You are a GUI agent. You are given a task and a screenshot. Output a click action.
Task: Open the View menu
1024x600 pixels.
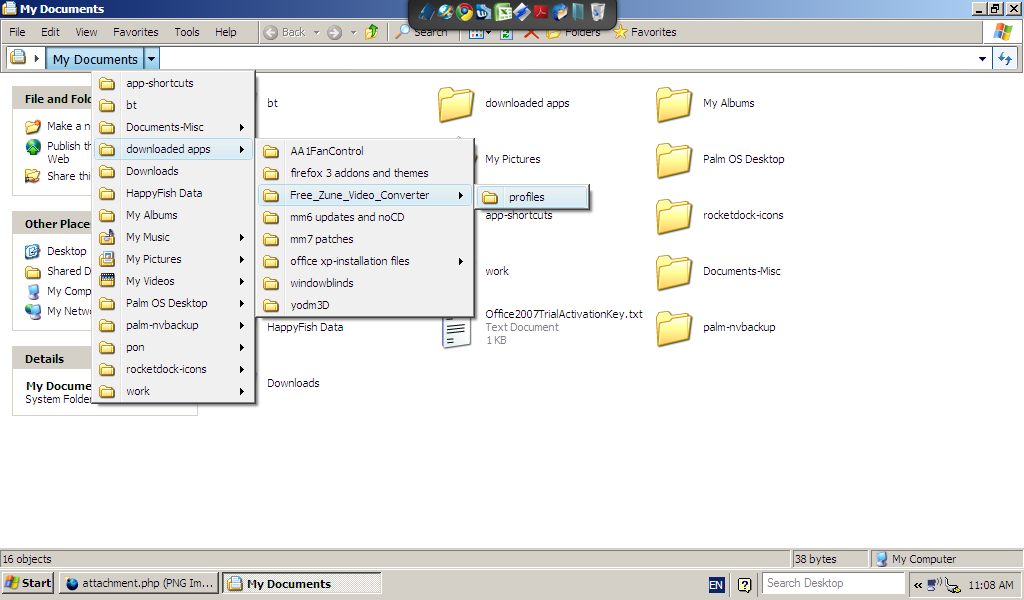[86, 32]
